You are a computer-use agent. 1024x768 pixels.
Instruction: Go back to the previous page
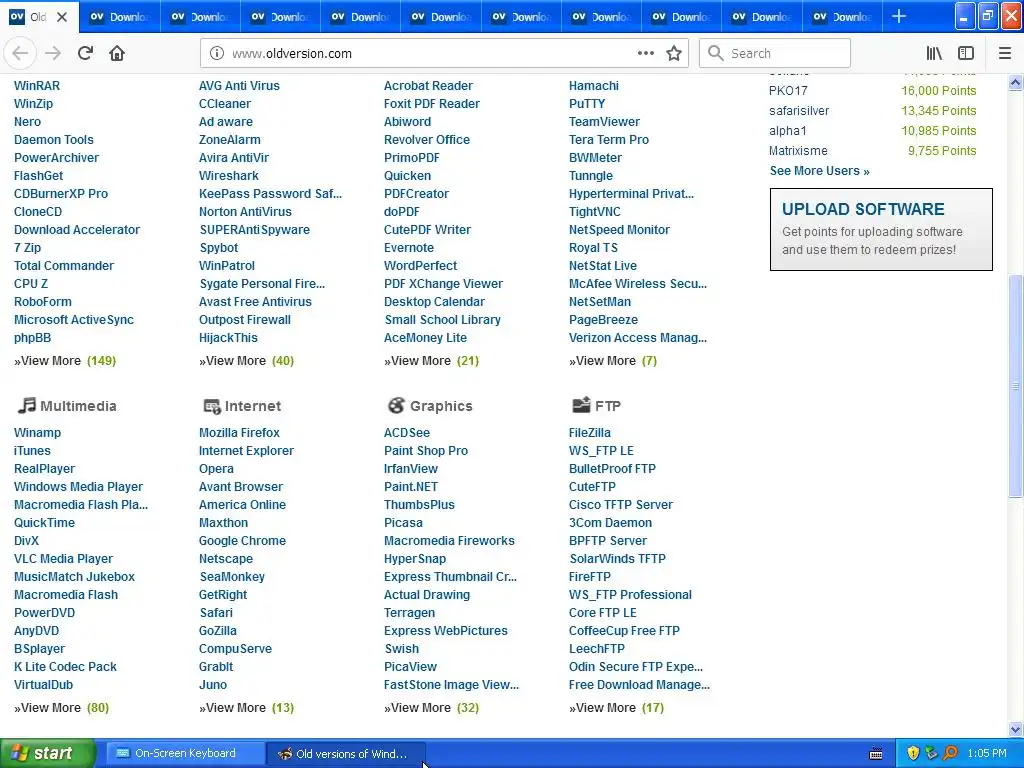pos(20,54)
